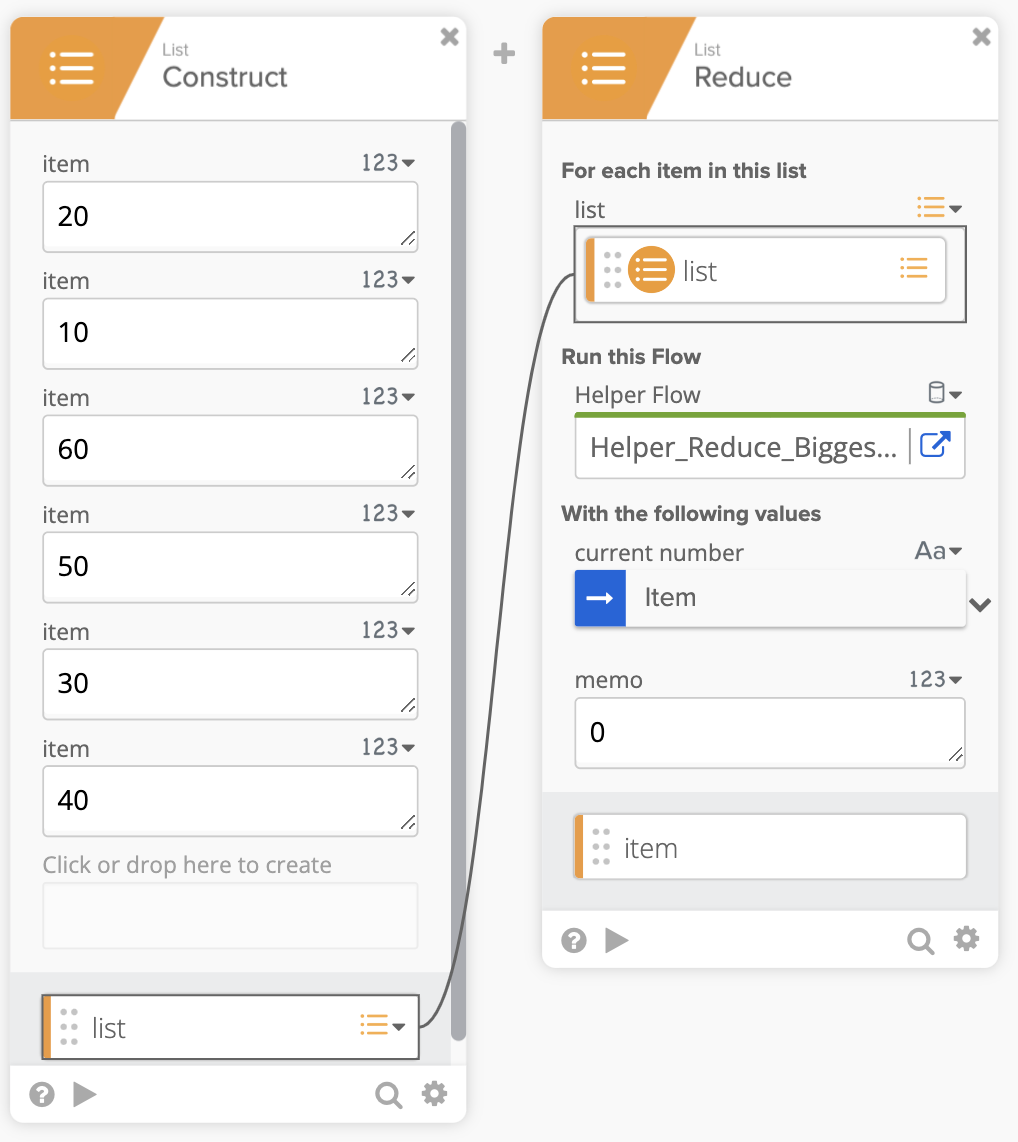Click the search icon on Construct card
The image size is (1018, 1142).
point(388,1095)
